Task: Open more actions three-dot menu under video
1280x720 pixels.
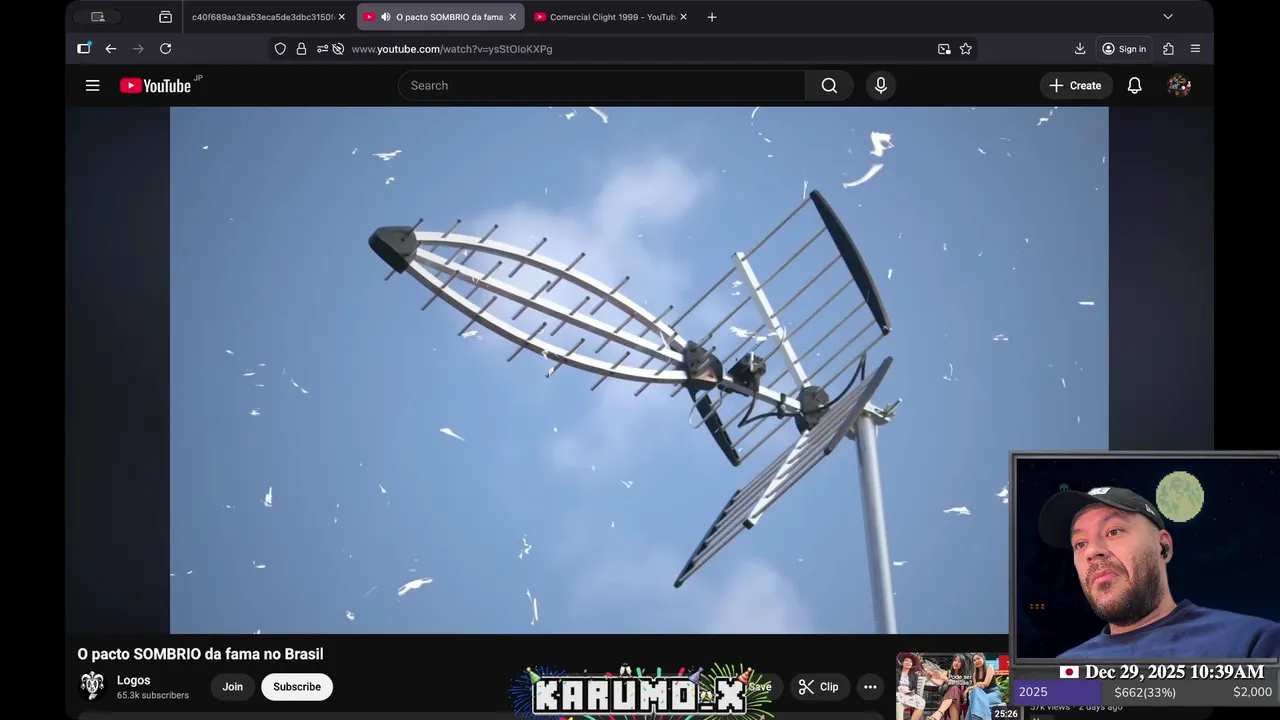Action: (870, 687)
